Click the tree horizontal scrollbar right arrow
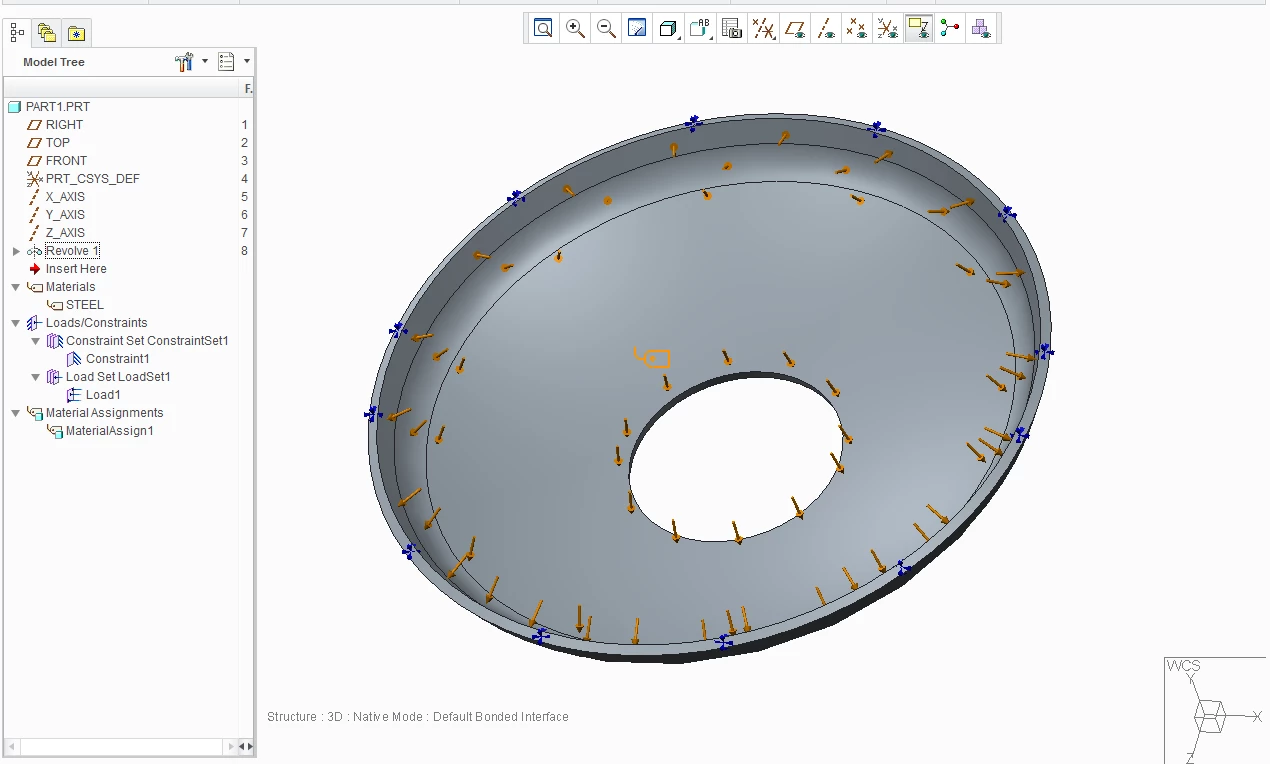This screenshot has width=1270, height=764. pyautogui.click(x=249, y=746)
